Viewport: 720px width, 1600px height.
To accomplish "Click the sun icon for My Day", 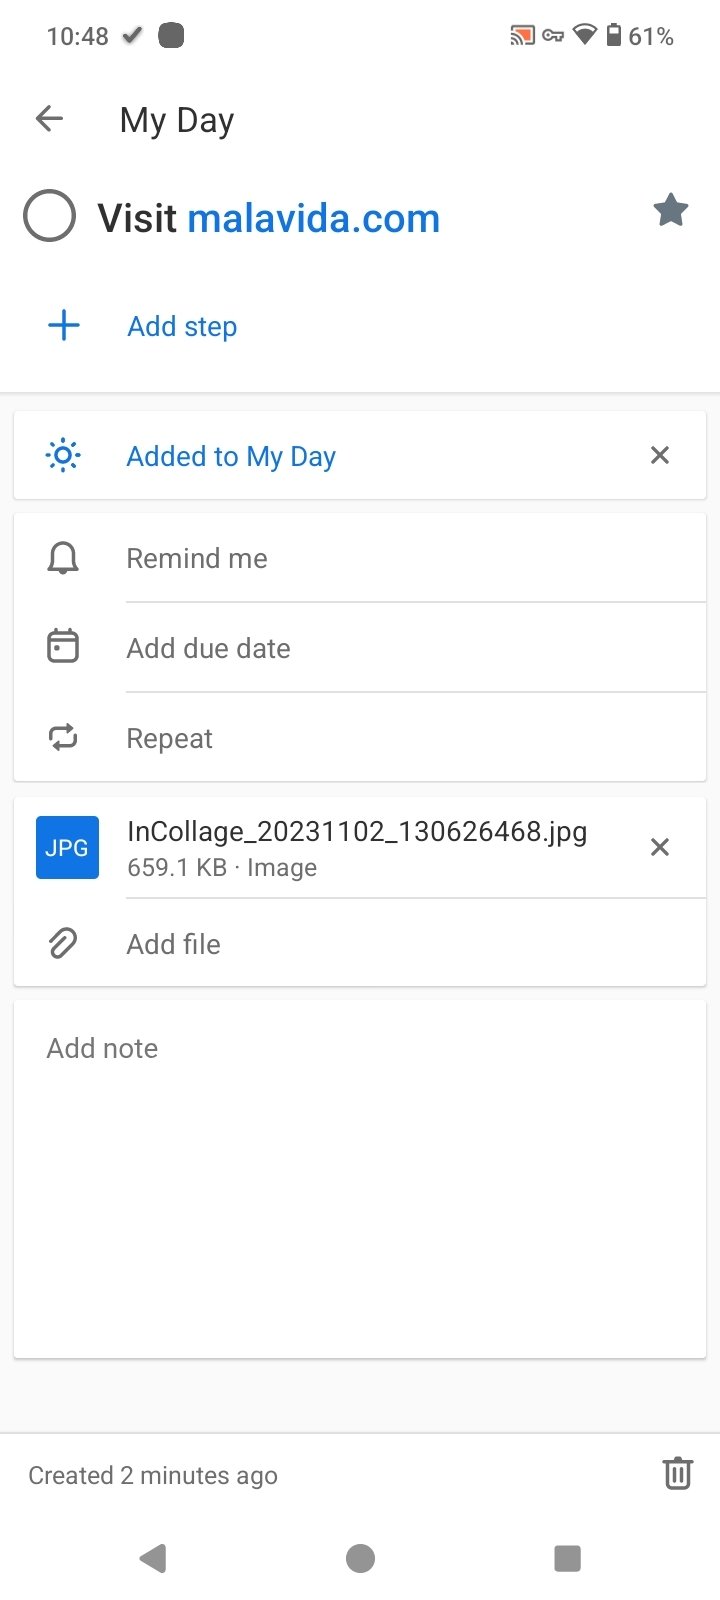I will point(63,456).
